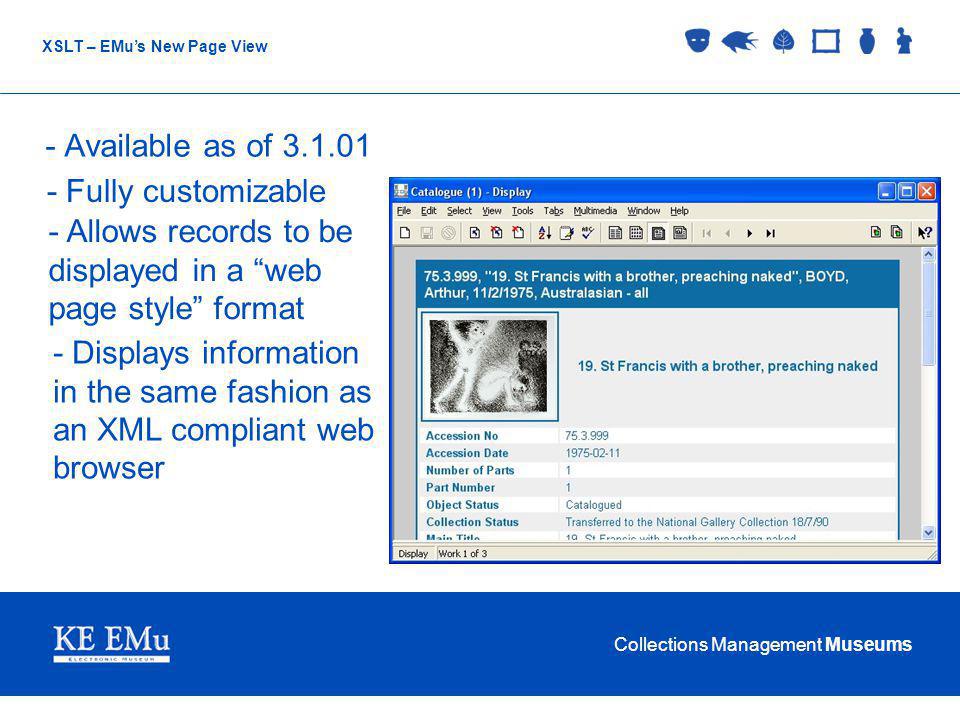This screenshot has height=720, width=960.
Task: Click the New record toolbar icon
Action: (405, 233)
